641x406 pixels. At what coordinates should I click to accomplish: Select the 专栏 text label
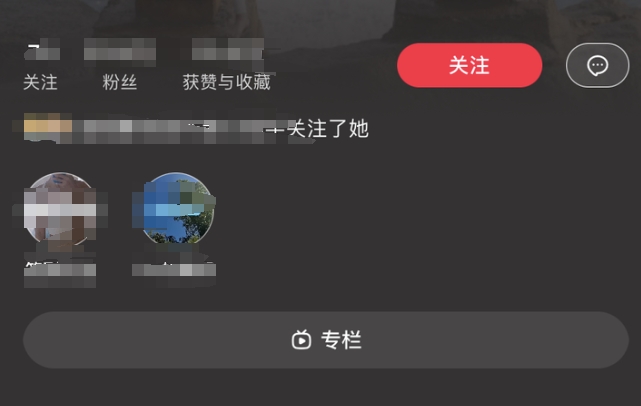pos(341,340)
